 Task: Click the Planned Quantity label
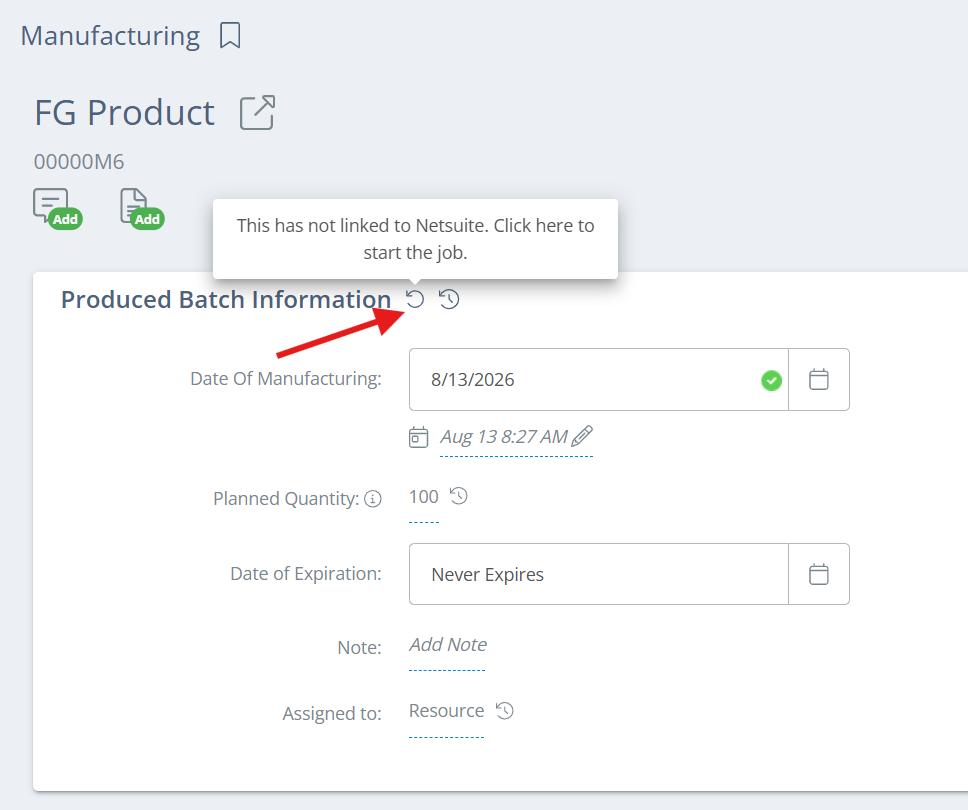pos(286,498)
